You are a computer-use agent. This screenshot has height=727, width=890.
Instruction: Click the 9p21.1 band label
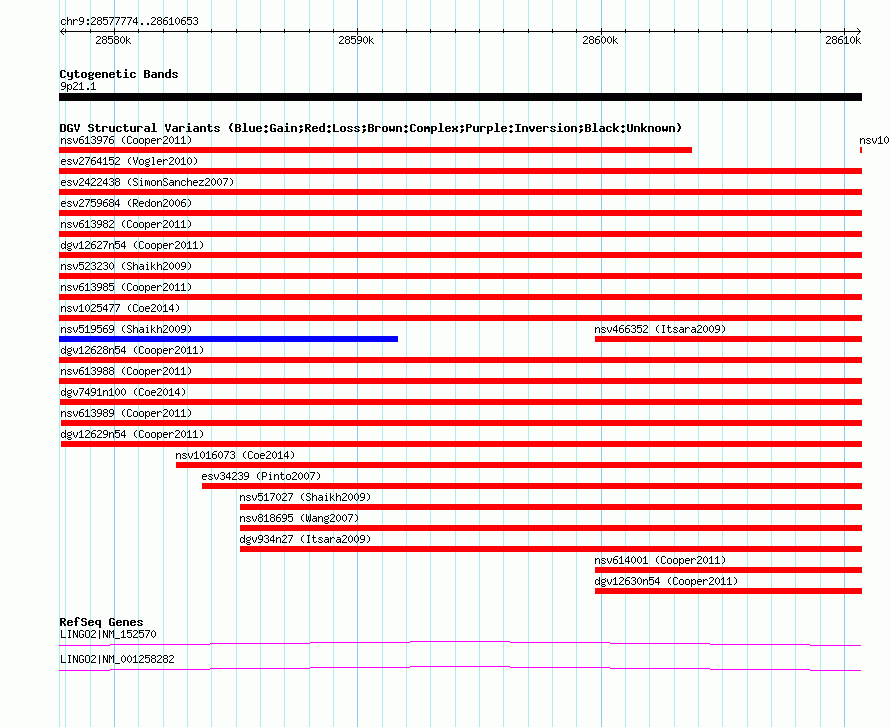[x=78, y=86]
